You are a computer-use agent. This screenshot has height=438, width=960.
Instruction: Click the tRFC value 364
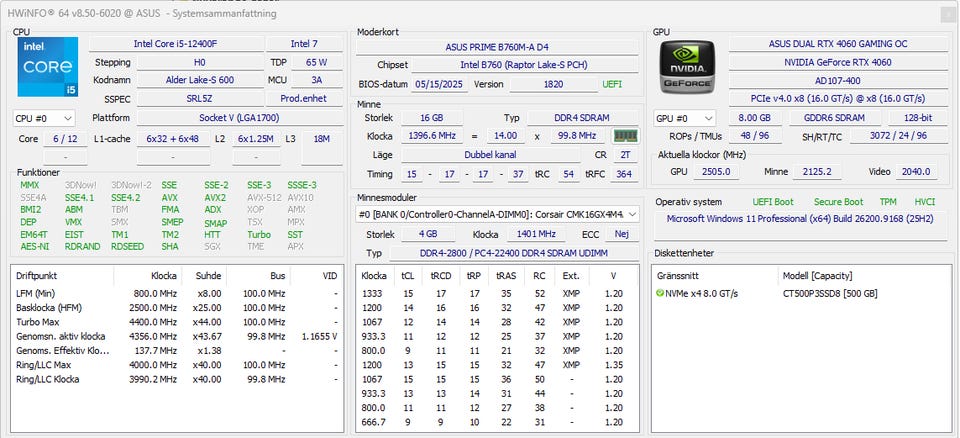coord(624,175)
